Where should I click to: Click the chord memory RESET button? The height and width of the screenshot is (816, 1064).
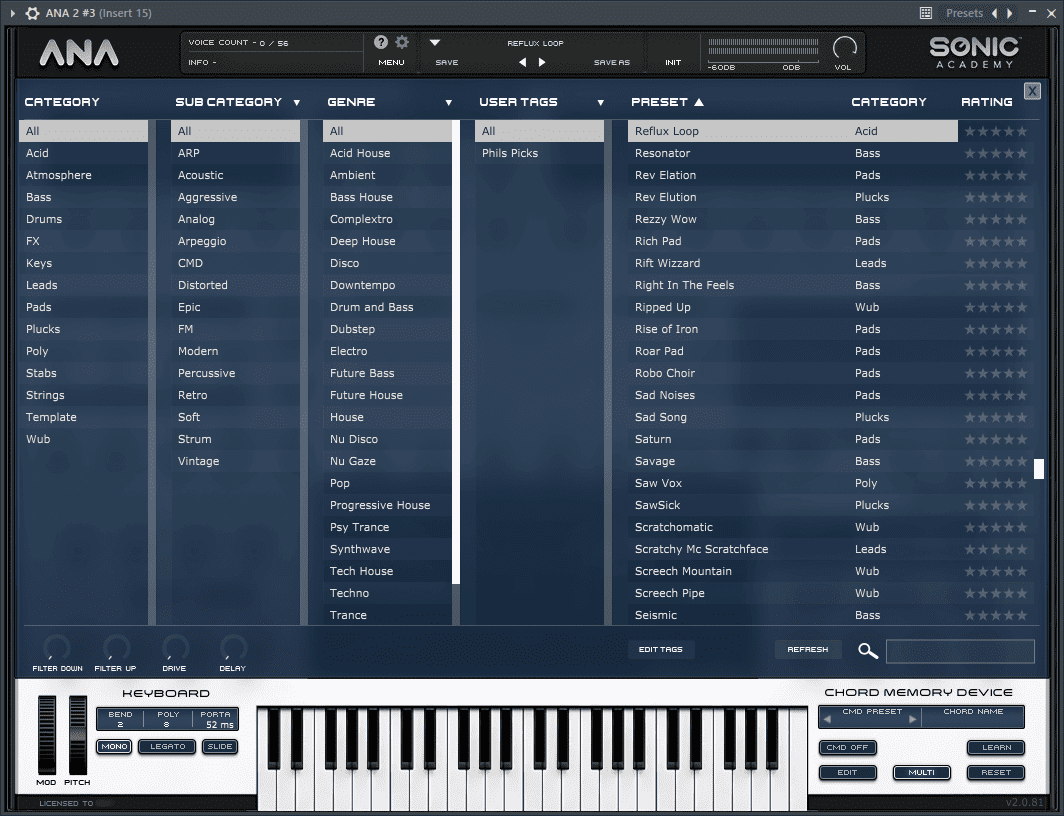(996, 773)
